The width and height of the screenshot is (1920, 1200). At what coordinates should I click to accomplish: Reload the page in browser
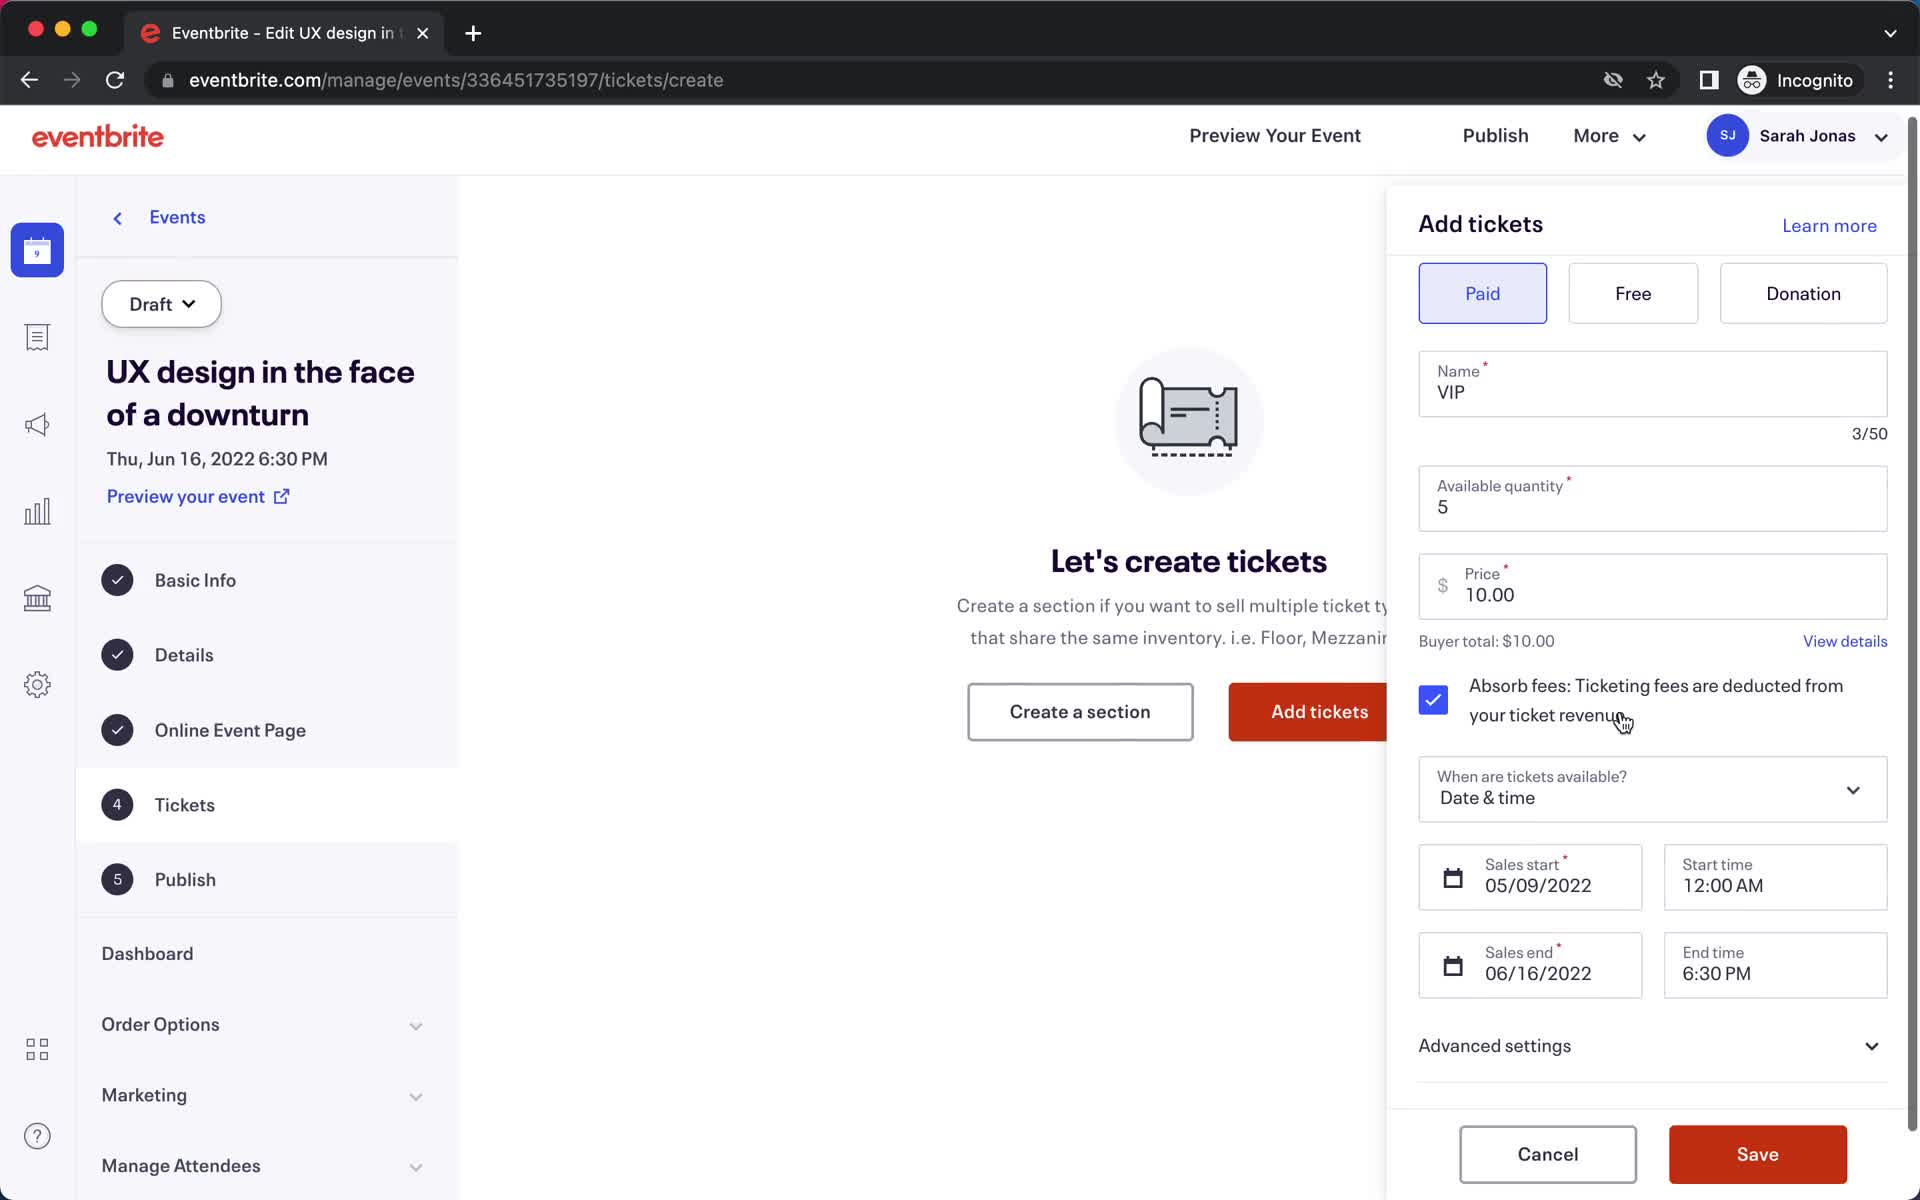point(115,80)
